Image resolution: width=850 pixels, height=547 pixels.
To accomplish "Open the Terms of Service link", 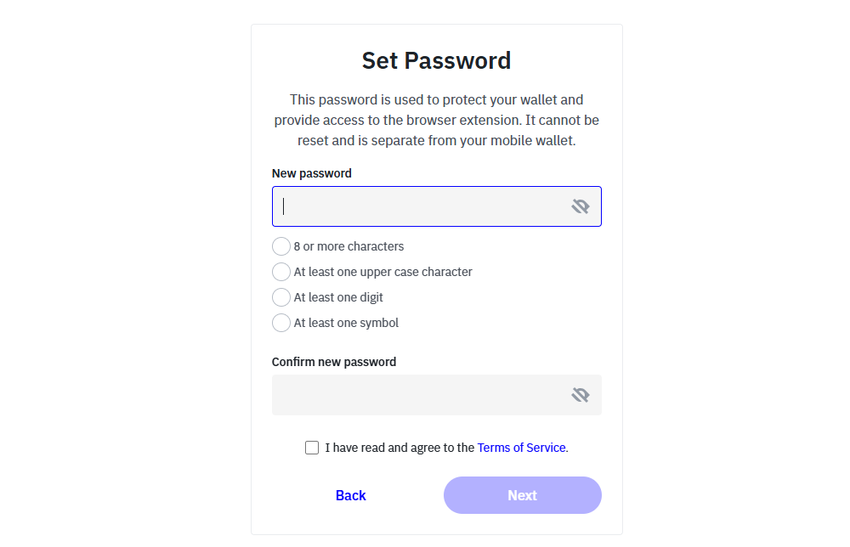I will 521,448.
